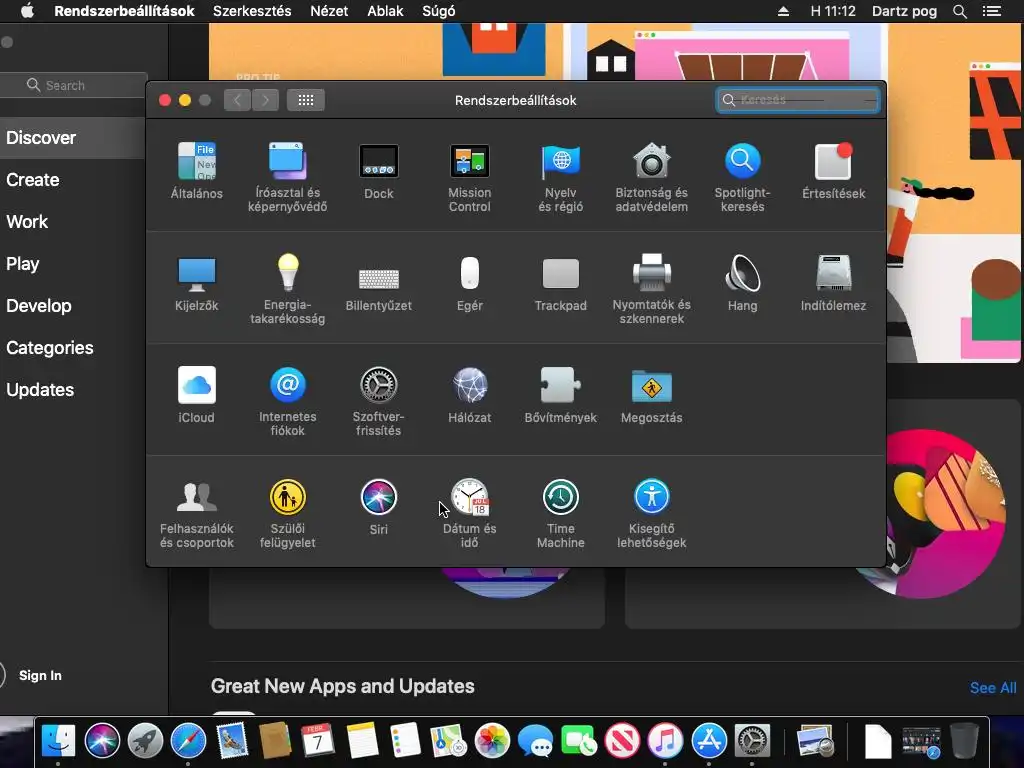Open Nyomtatók és szkennerek pane
Viewport: 1024px width, 768px height.
pos(651,289)
